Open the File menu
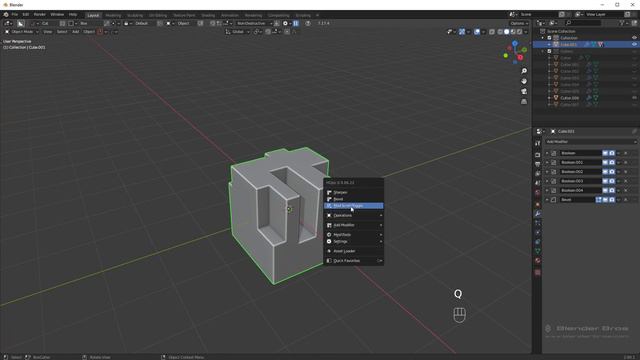The image size is (640, 360). tap(14, 15)
